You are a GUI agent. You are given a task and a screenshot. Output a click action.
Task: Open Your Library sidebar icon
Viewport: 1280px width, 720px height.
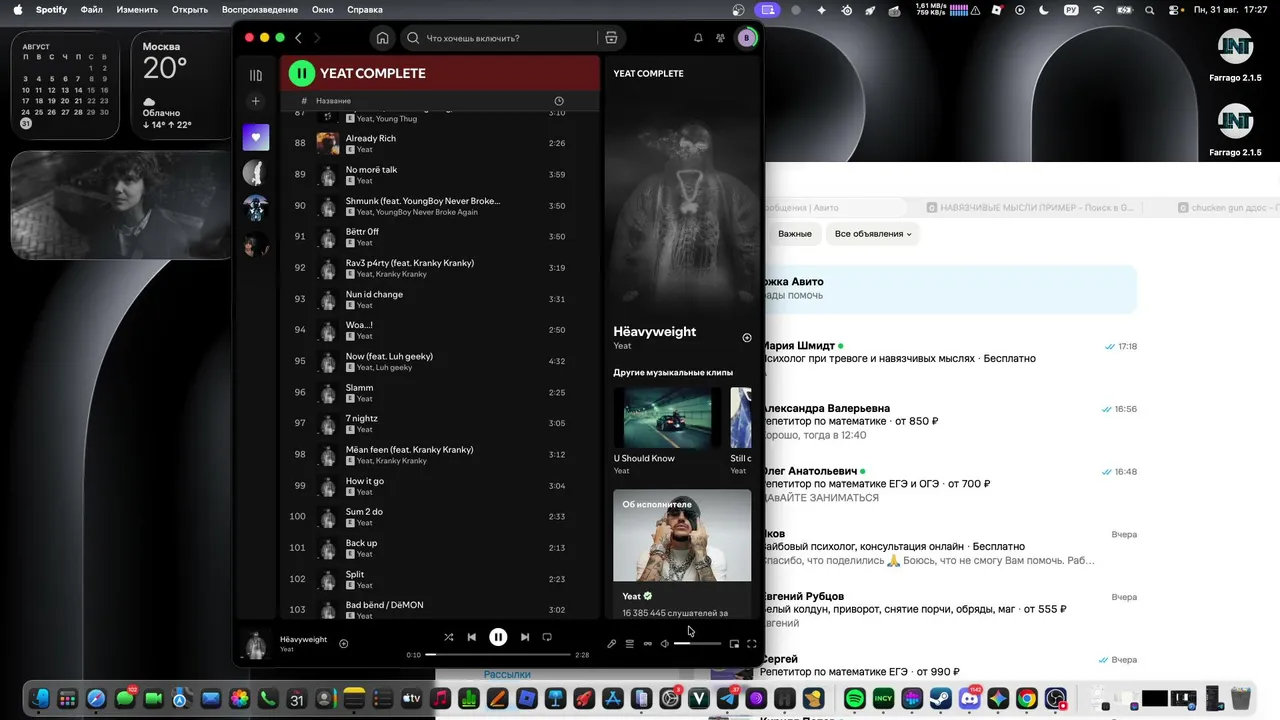tap(256, 75)
